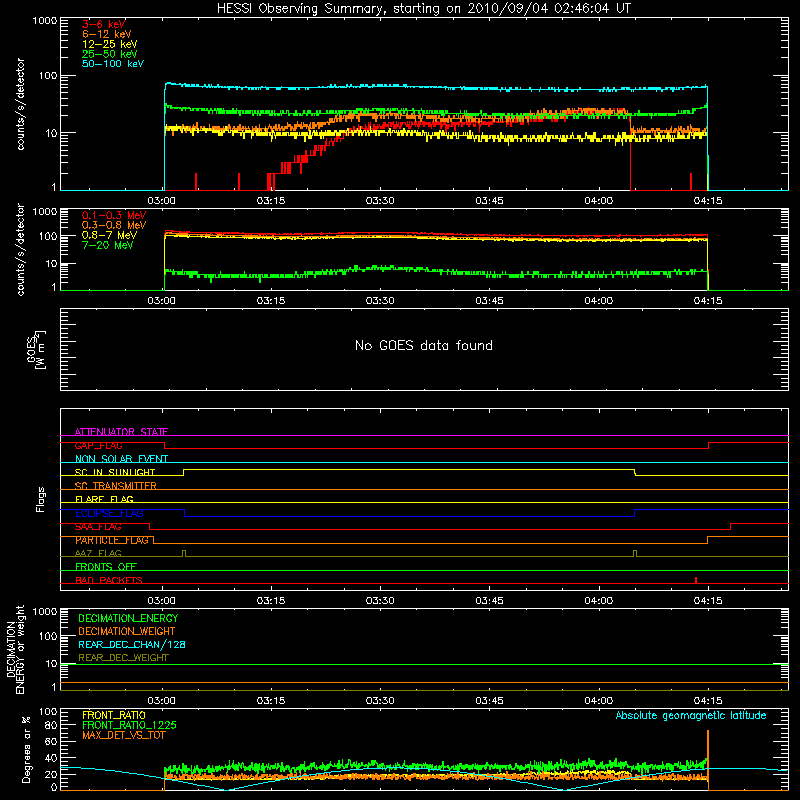Viewport: 800px width, 800px height.
Task: Click the 0.8-7 MeV legend label
Action: pos(109,235)
